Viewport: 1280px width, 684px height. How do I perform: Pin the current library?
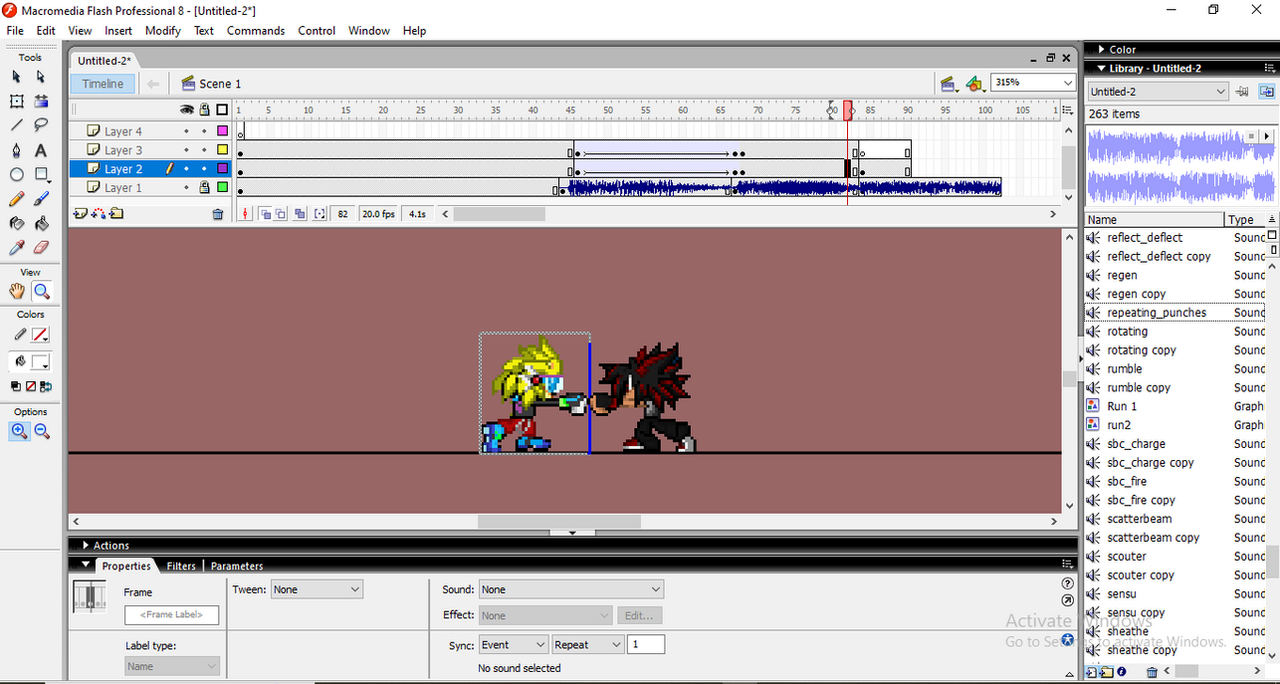coord(1243,92)
